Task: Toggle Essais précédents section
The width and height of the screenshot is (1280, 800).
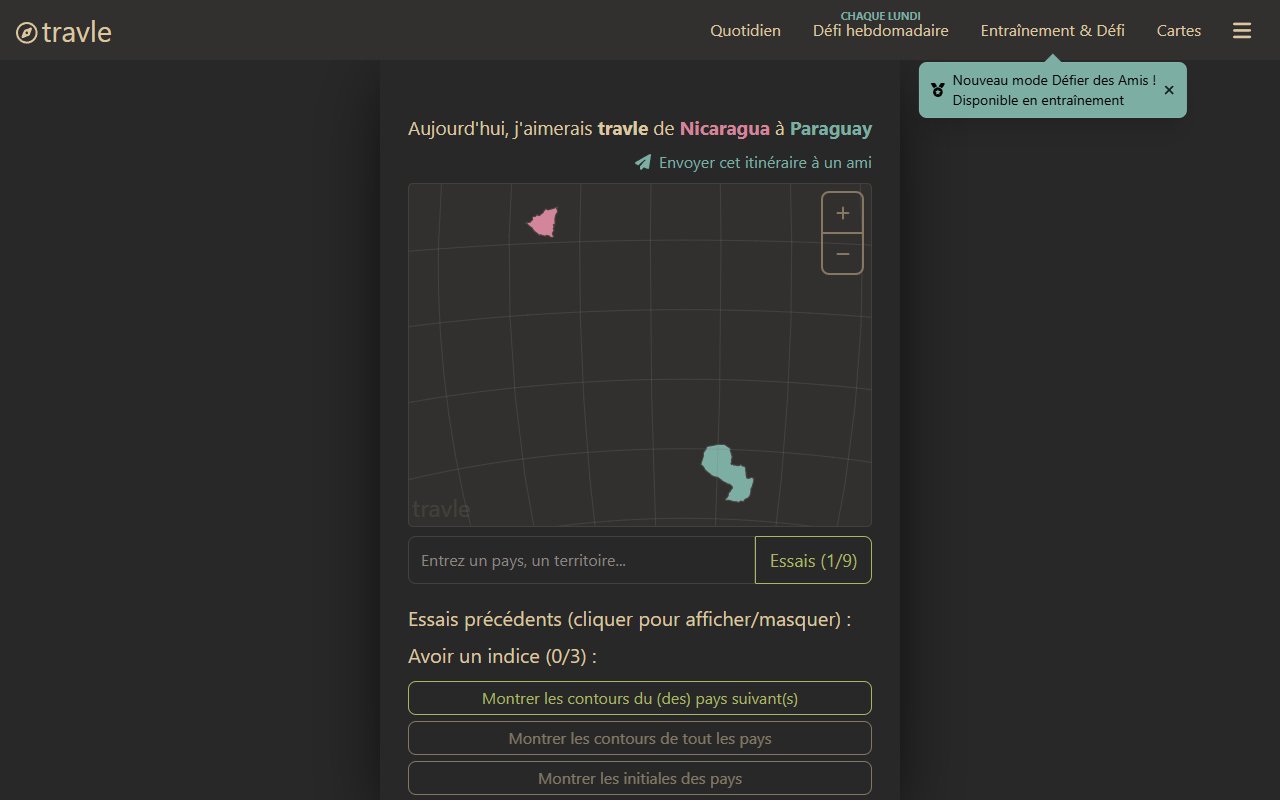Action: point(630,619)
